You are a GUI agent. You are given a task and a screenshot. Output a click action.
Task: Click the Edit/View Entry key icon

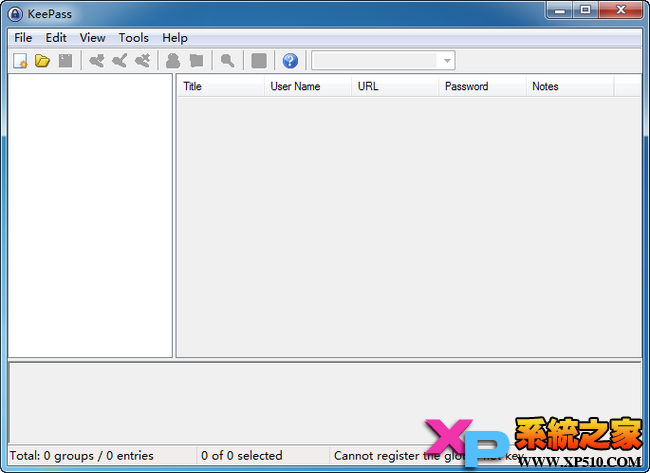119,61
